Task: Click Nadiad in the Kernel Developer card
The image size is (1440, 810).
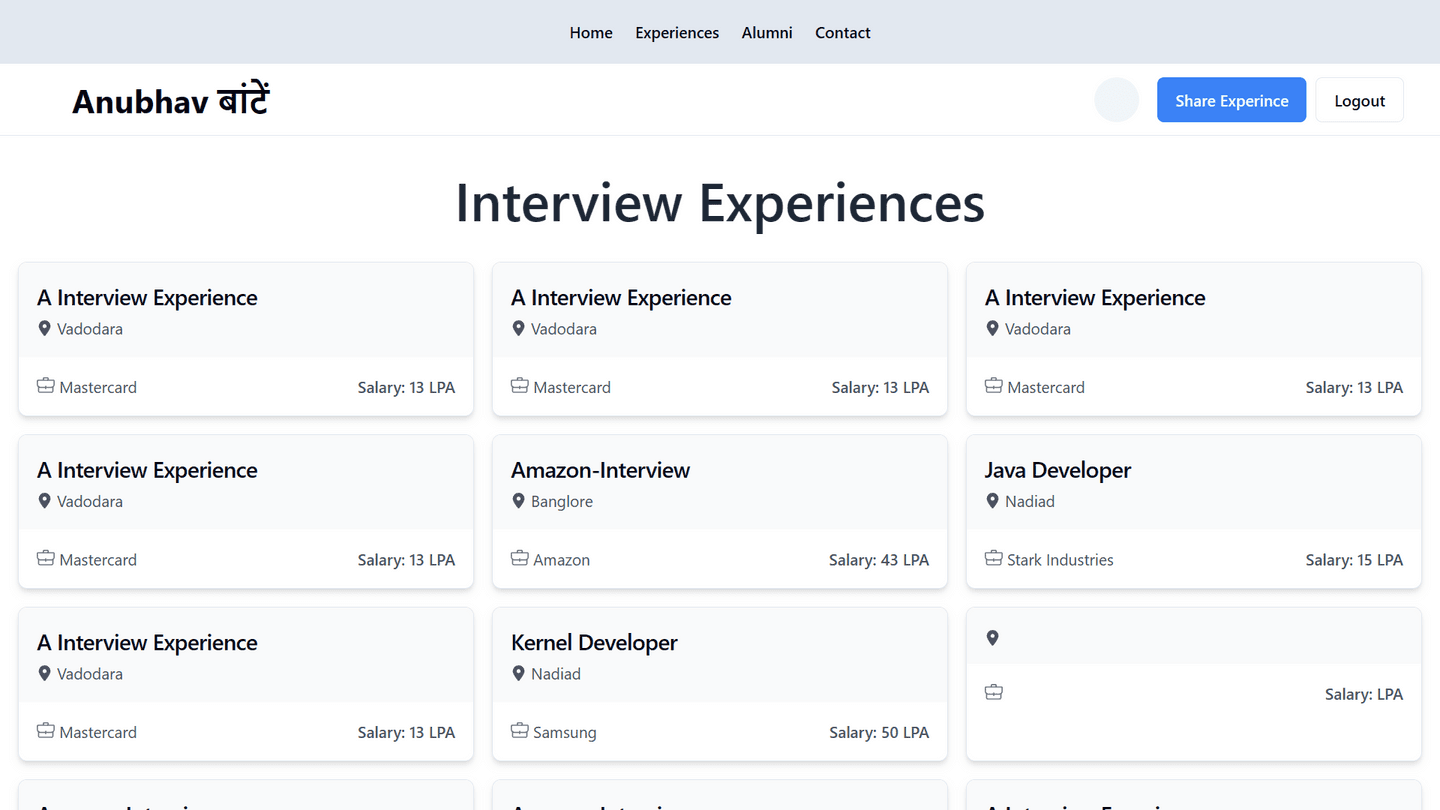Action: point(556,674)
